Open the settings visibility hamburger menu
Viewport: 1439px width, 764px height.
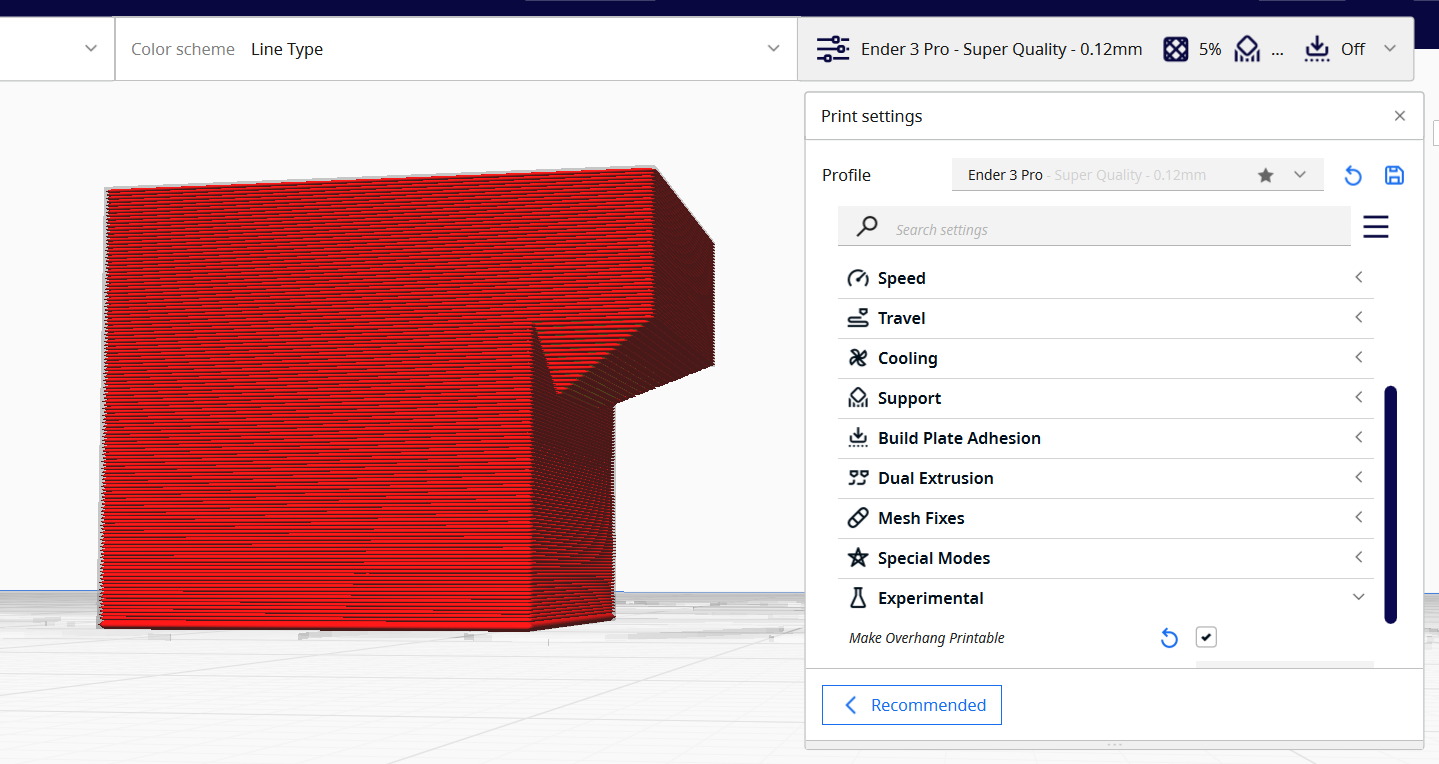point(1376,227)
